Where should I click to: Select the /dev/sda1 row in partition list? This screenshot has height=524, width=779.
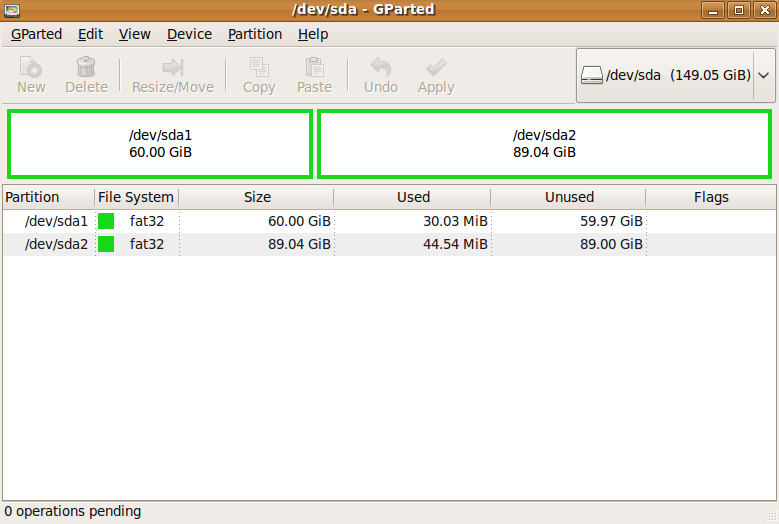[x=389, y=221]
